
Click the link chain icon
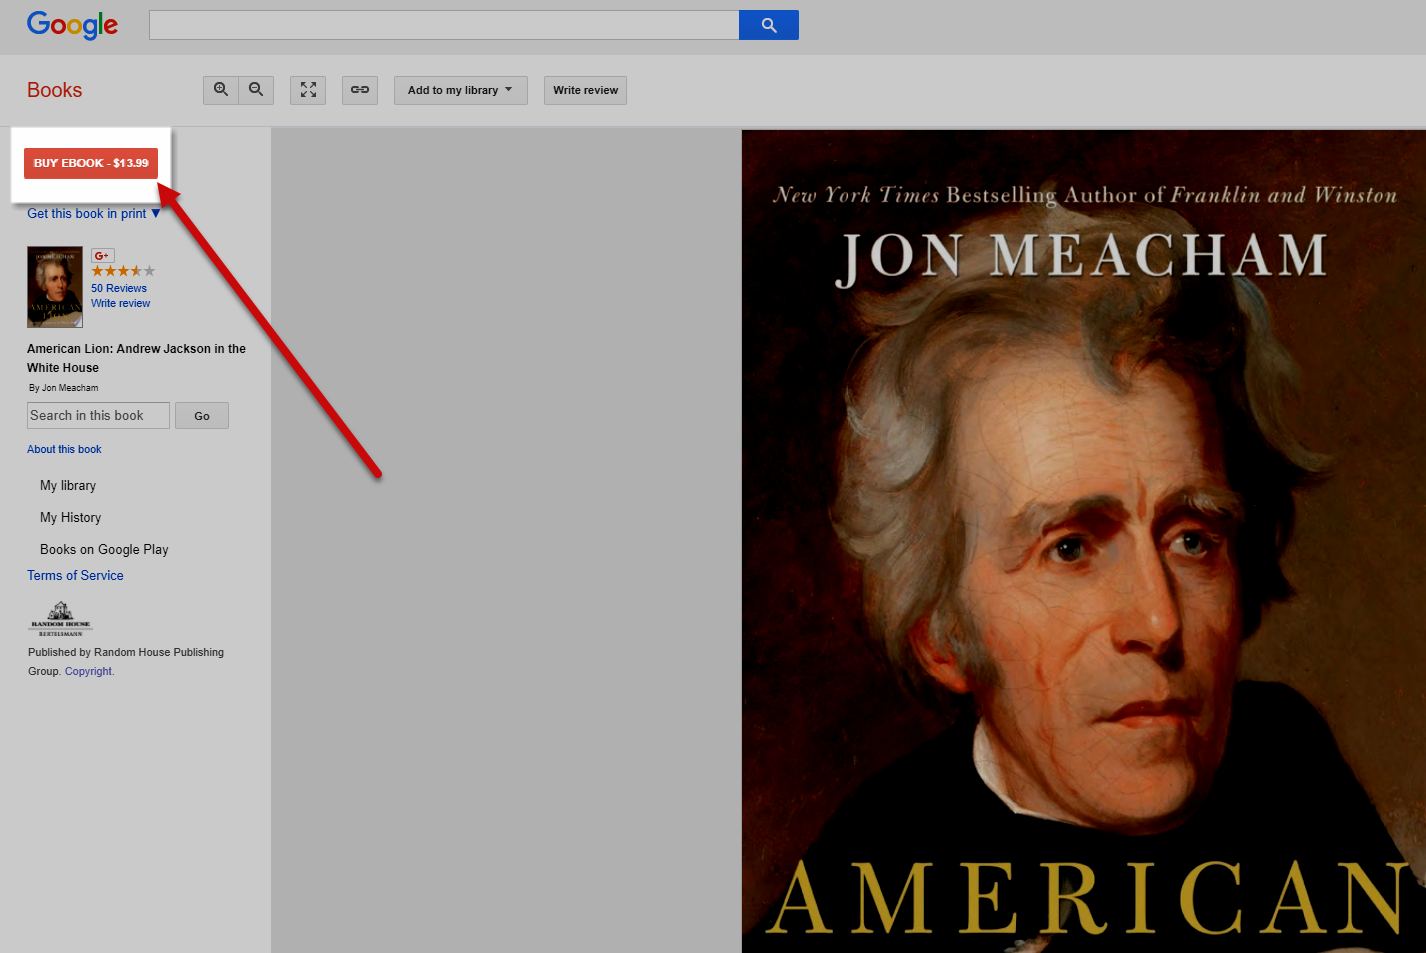(360, 90)
